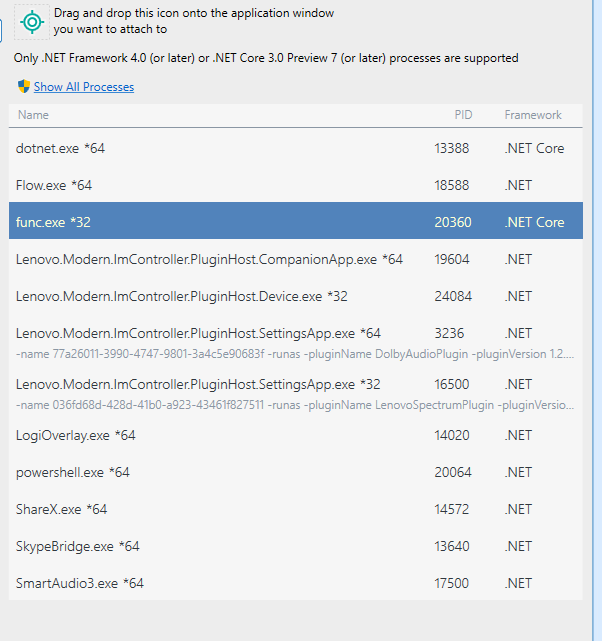Screen dimensions: 602x641
Task: Select the Flow.exe *64 process
Action: [296, 185]
